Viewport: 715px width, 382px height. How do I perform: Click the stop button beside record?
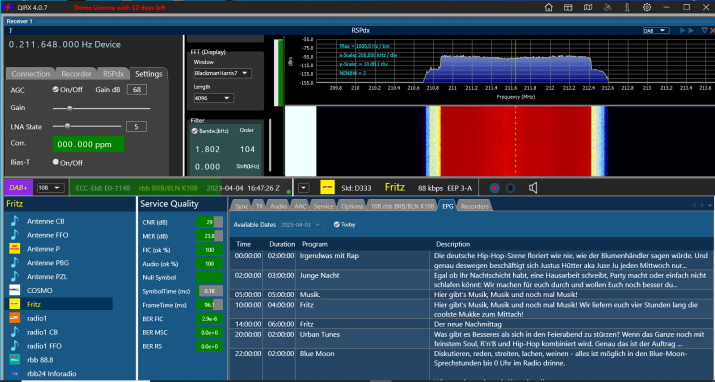pyautogui.click(x=510, y=188)
